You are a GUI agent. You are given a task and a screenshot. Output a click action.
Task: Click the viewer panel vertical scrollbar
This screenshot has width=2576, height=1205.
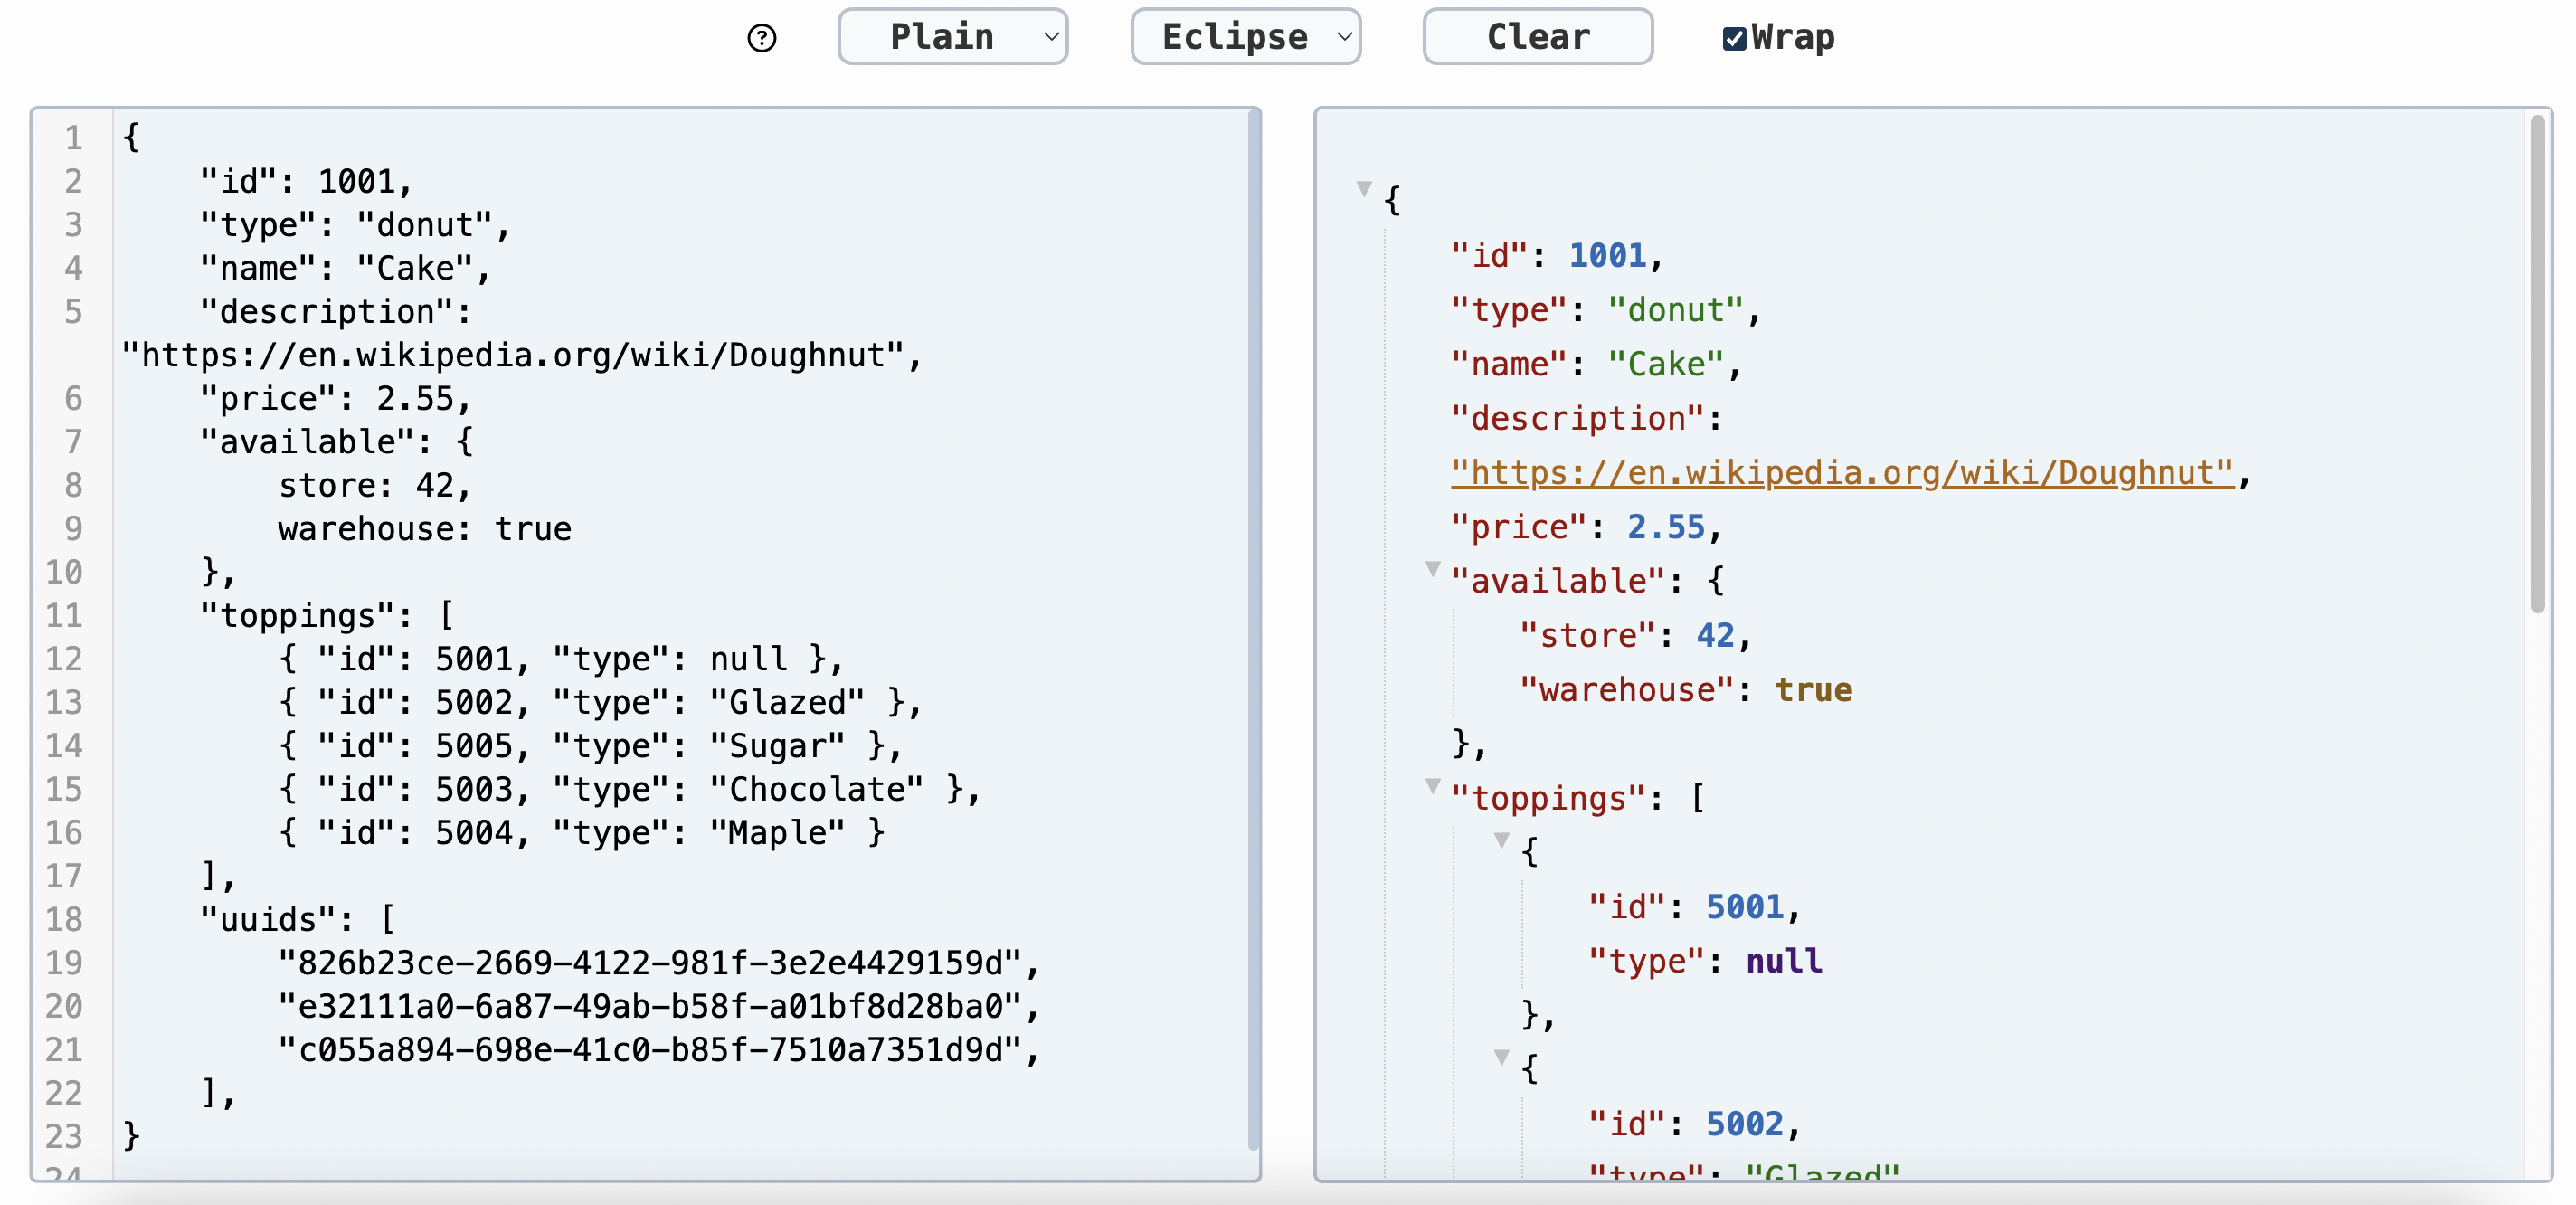(2537, 364)
